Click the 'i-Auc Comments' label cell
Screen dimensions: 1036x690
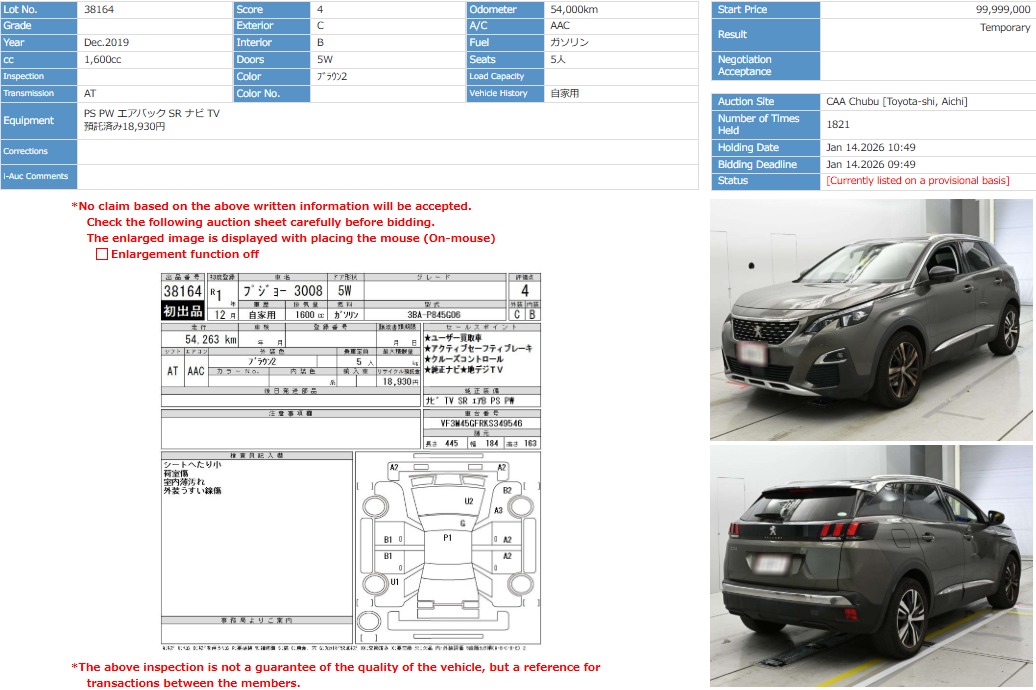point(38,176)
